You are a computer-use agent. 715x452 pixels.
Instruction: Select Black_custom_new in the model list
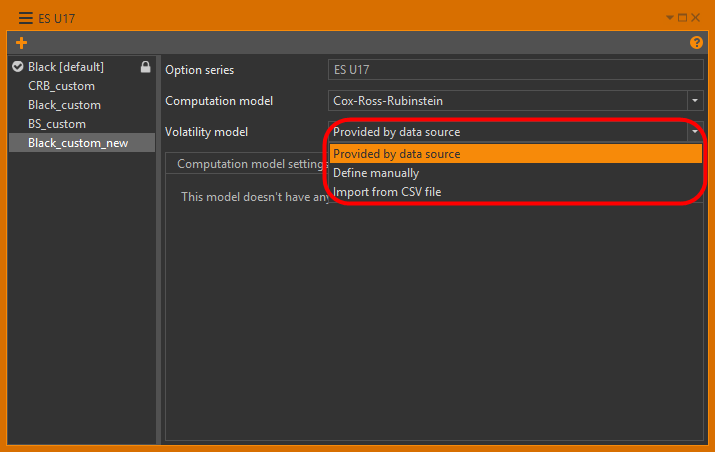coord(78,143)
